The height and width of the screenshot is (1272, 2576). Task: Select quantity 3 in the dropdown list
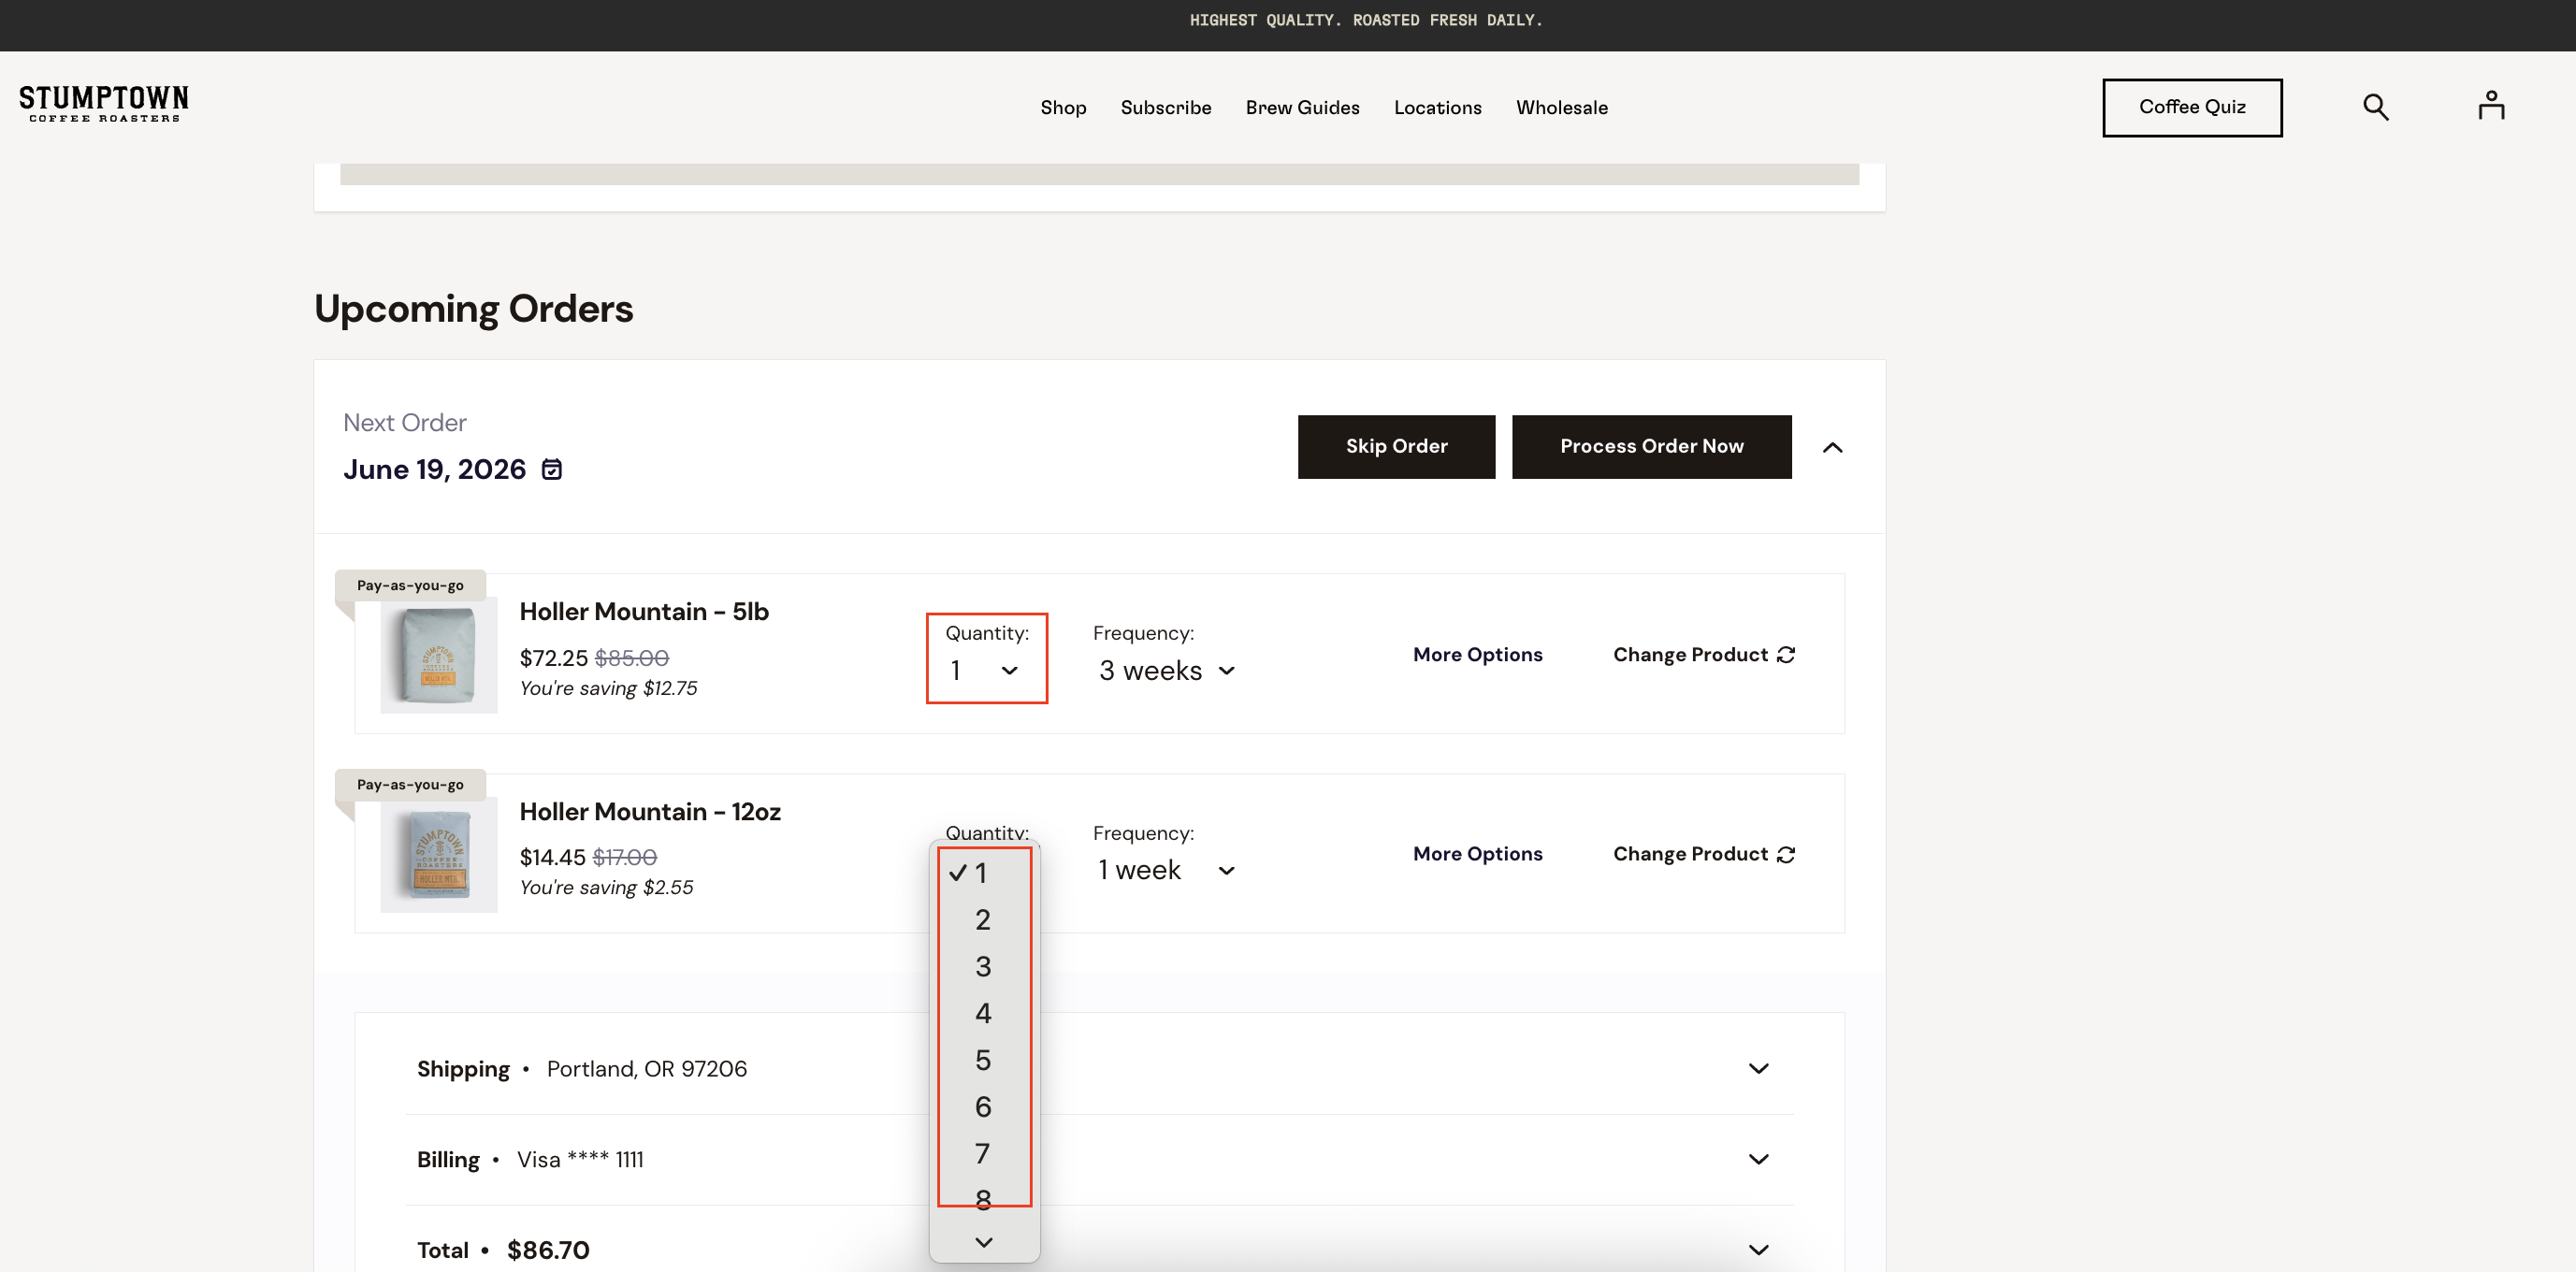point(983,967)
